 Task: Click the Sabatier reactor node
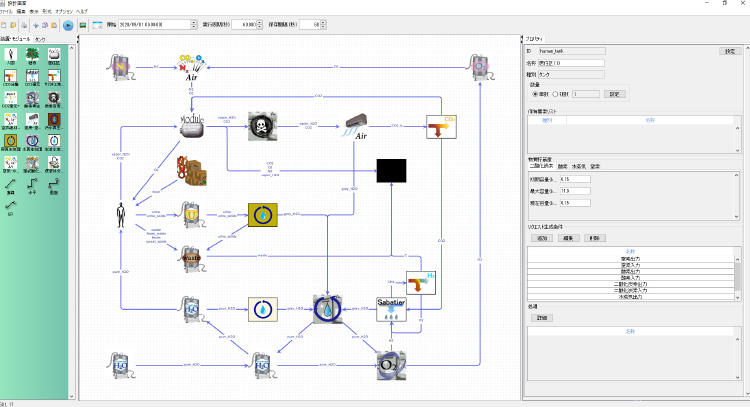click(x=390, y=307)
